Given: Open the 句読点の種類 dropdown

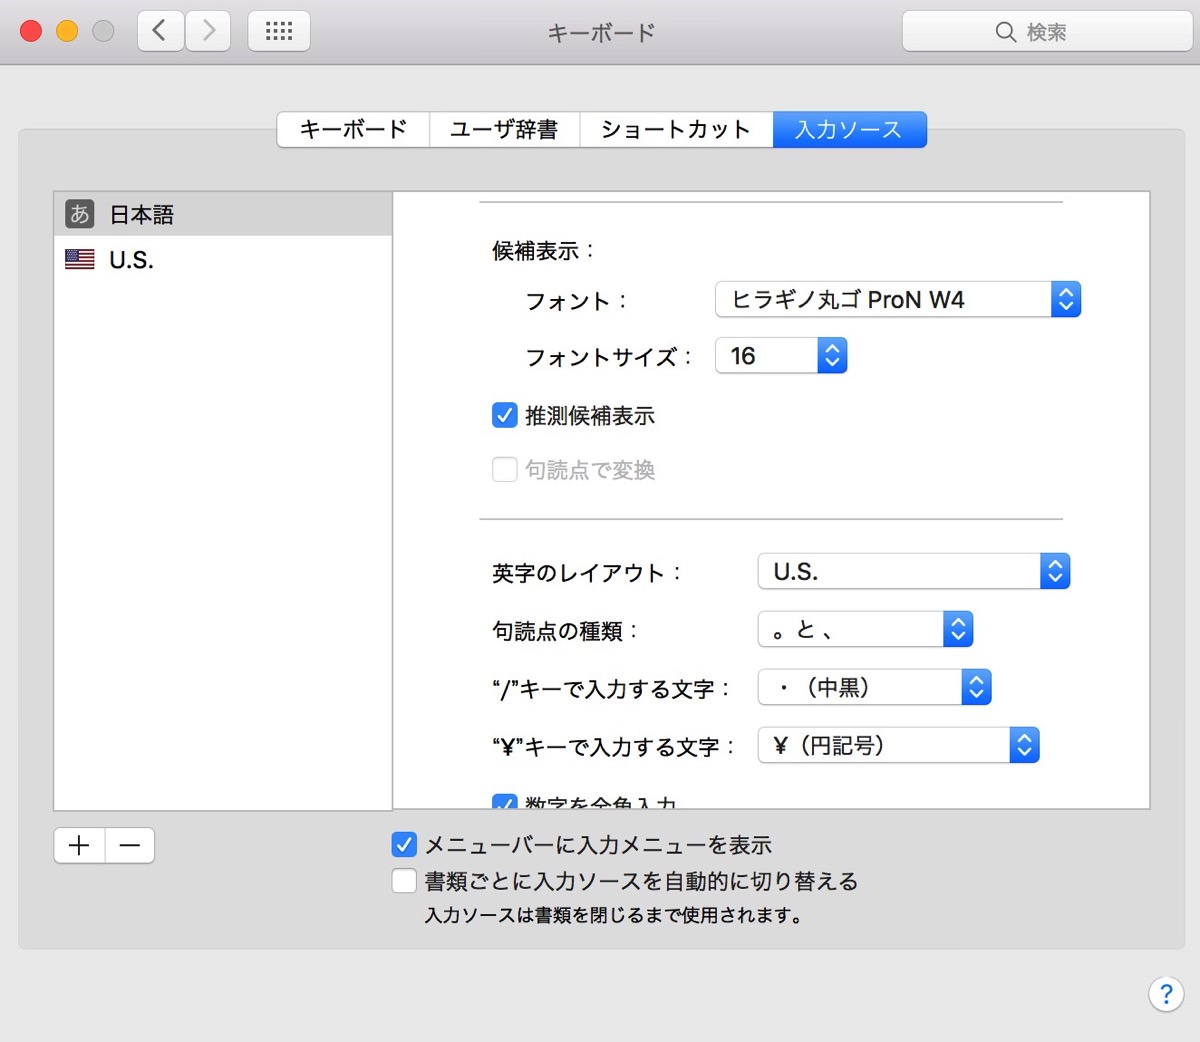Looking at the screenshot, I should coord(865,629).
